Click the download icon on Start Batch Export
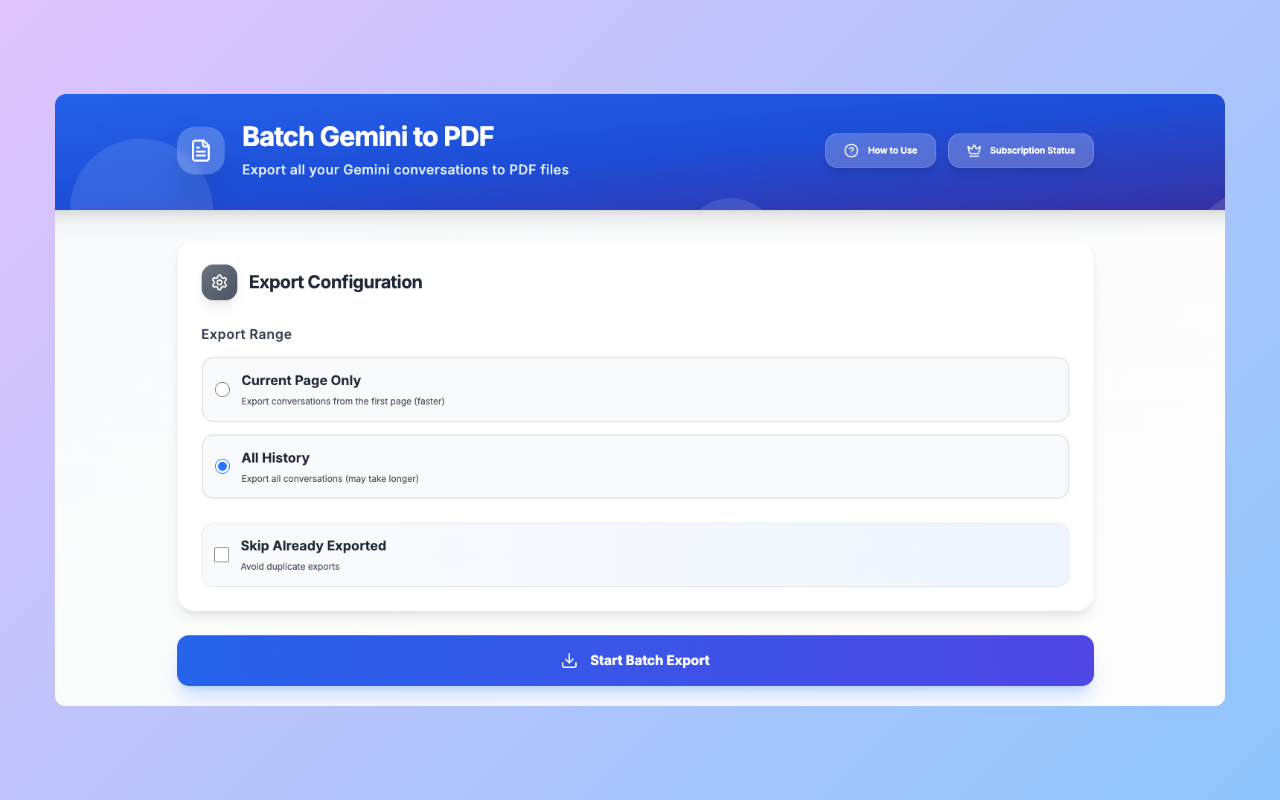The width and height of the screenshot is (1280, 800). [x=569, y=660]
